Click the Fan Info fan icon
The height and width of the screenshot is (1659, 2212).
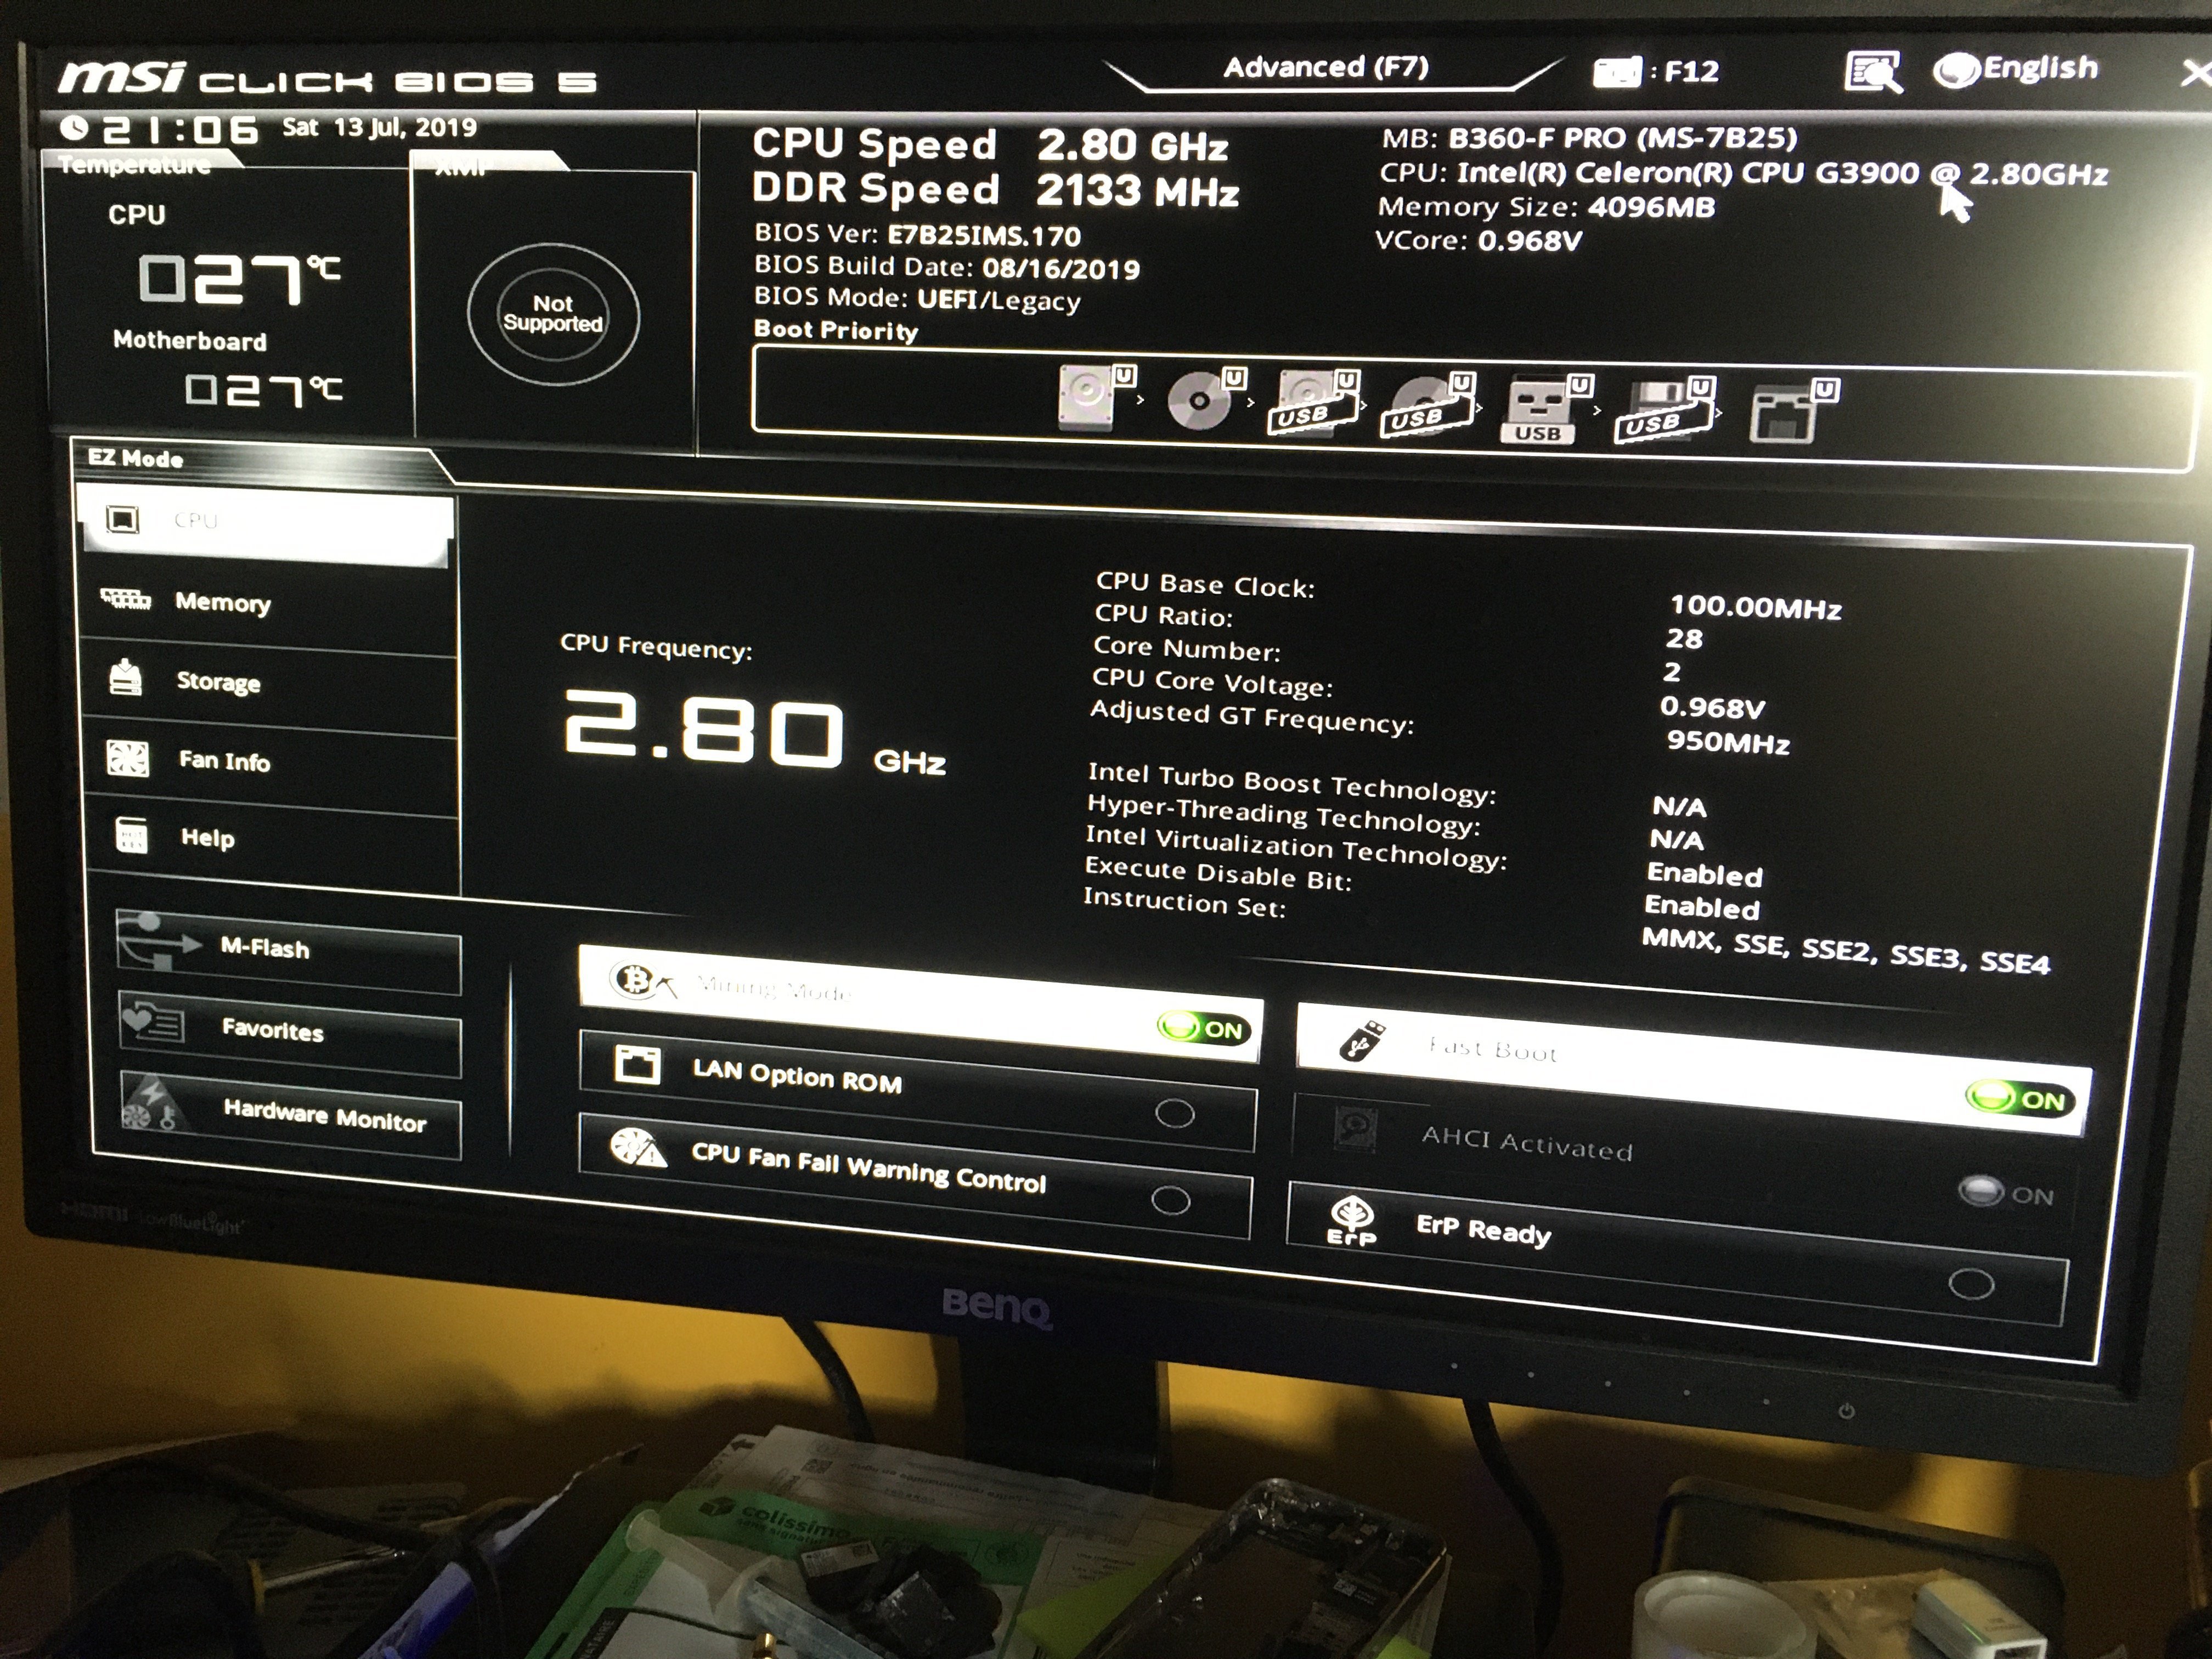tap(128, 759)
